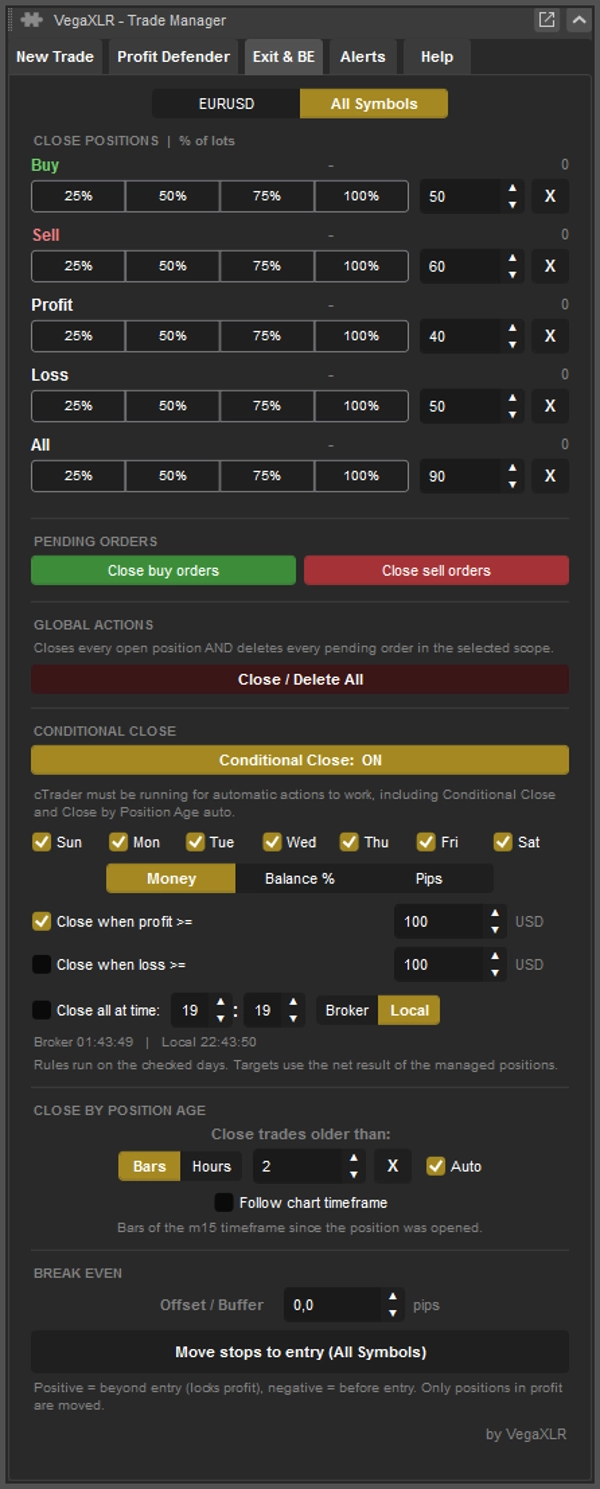Click the X button beside position age value
This screenshot has height=1489, width=600.
click(x=393, y=1166)
